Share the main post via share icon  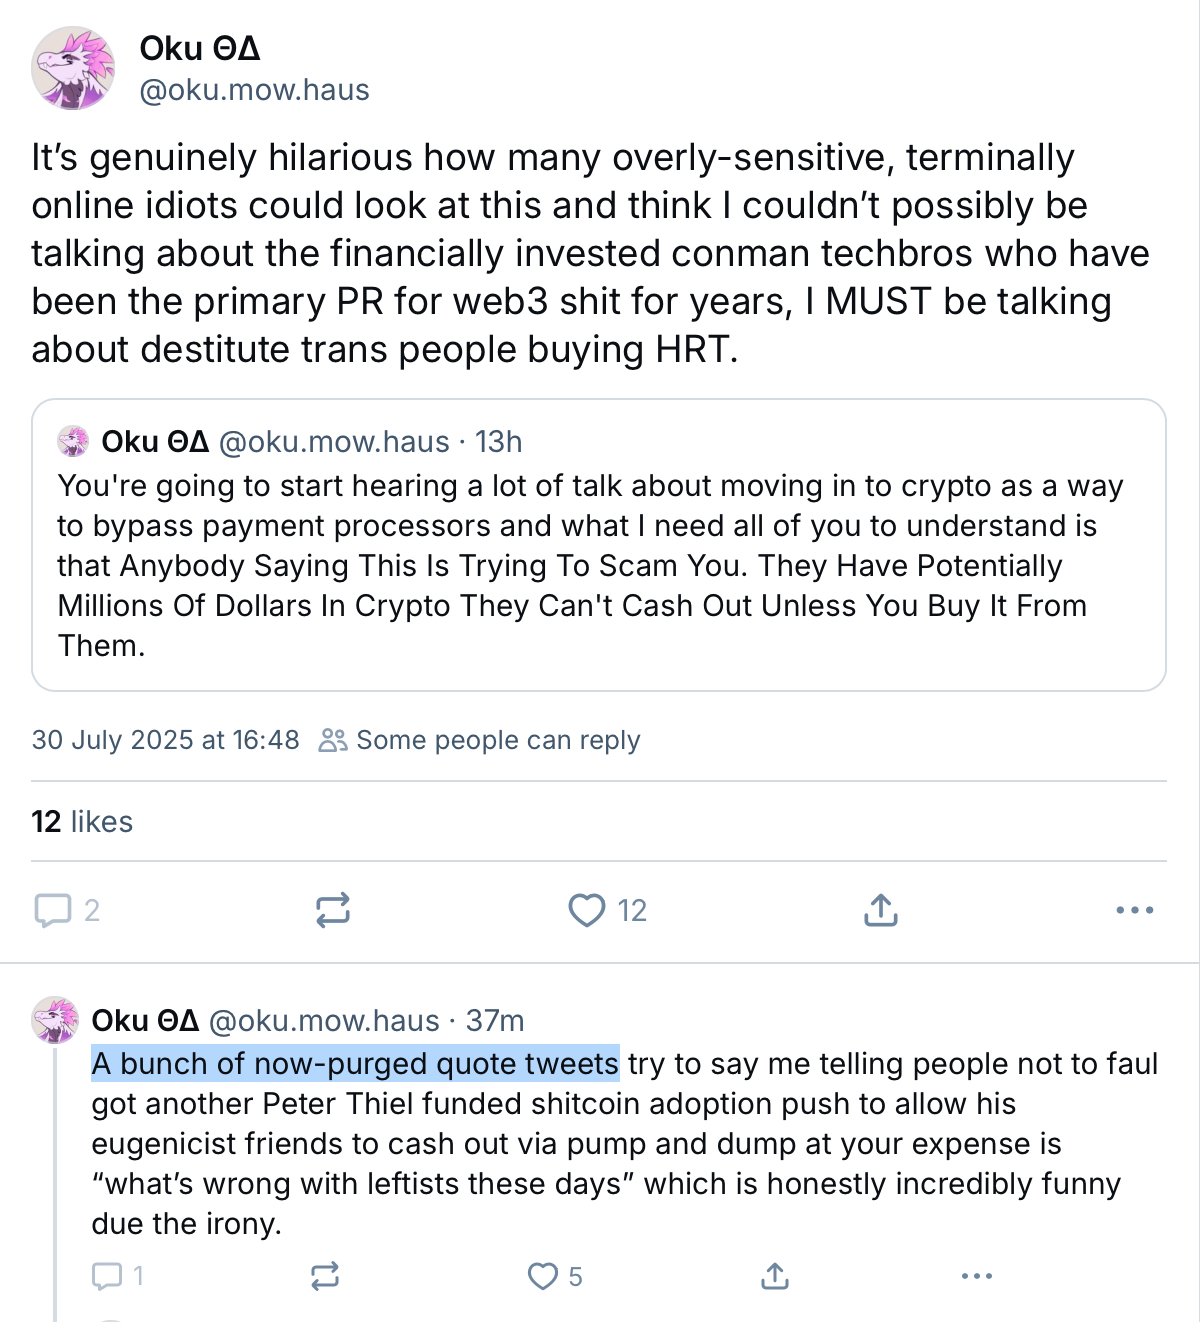880,910
